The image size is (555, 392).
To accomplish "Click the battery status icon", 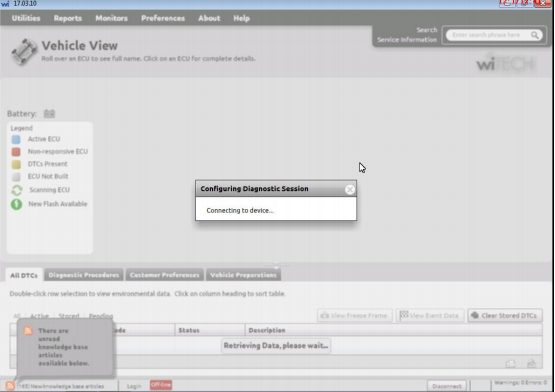I will [49, 114].
